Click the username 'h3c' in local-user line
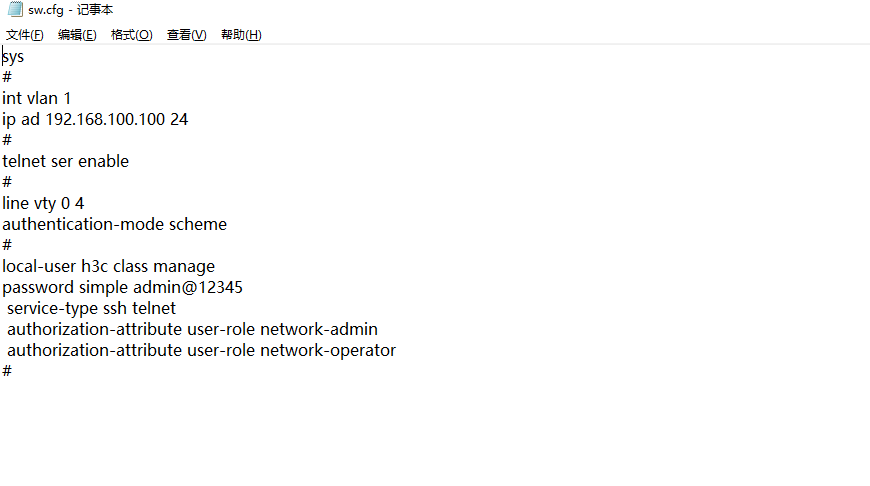The image size is (870, 486). click(95, 266)
